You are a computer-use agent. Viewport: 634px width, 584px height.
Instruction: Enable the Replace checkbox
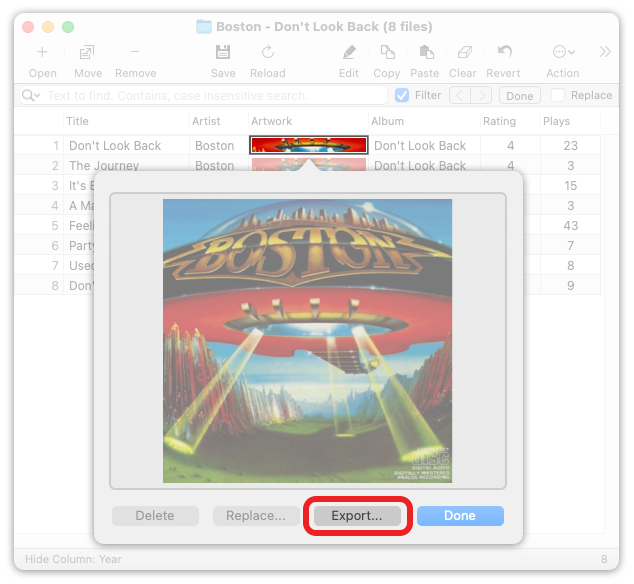coord(558,95)
